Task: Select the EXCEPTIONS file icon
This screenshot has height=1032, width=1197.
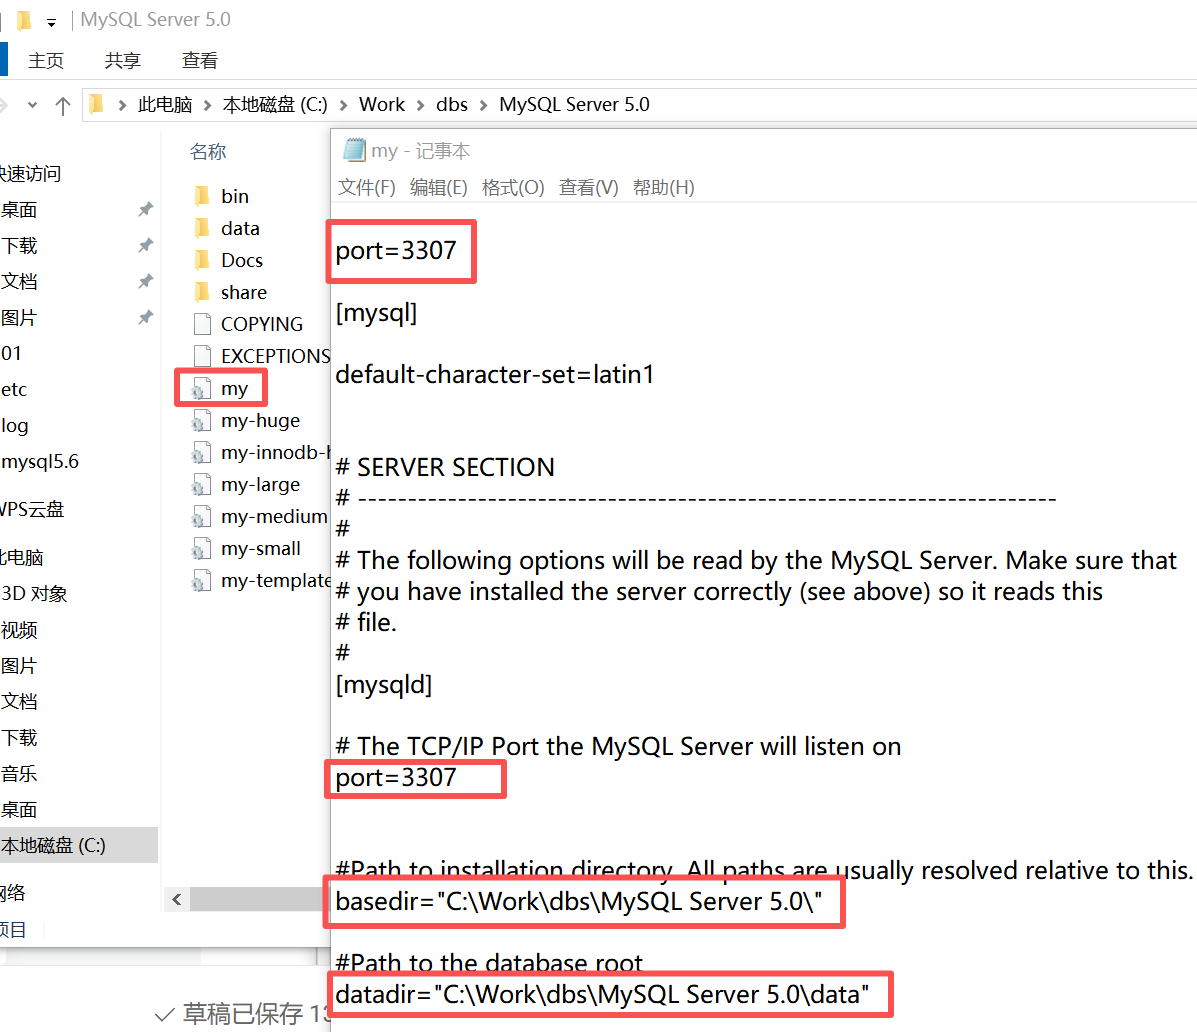Action: click(x=202, y=356)
